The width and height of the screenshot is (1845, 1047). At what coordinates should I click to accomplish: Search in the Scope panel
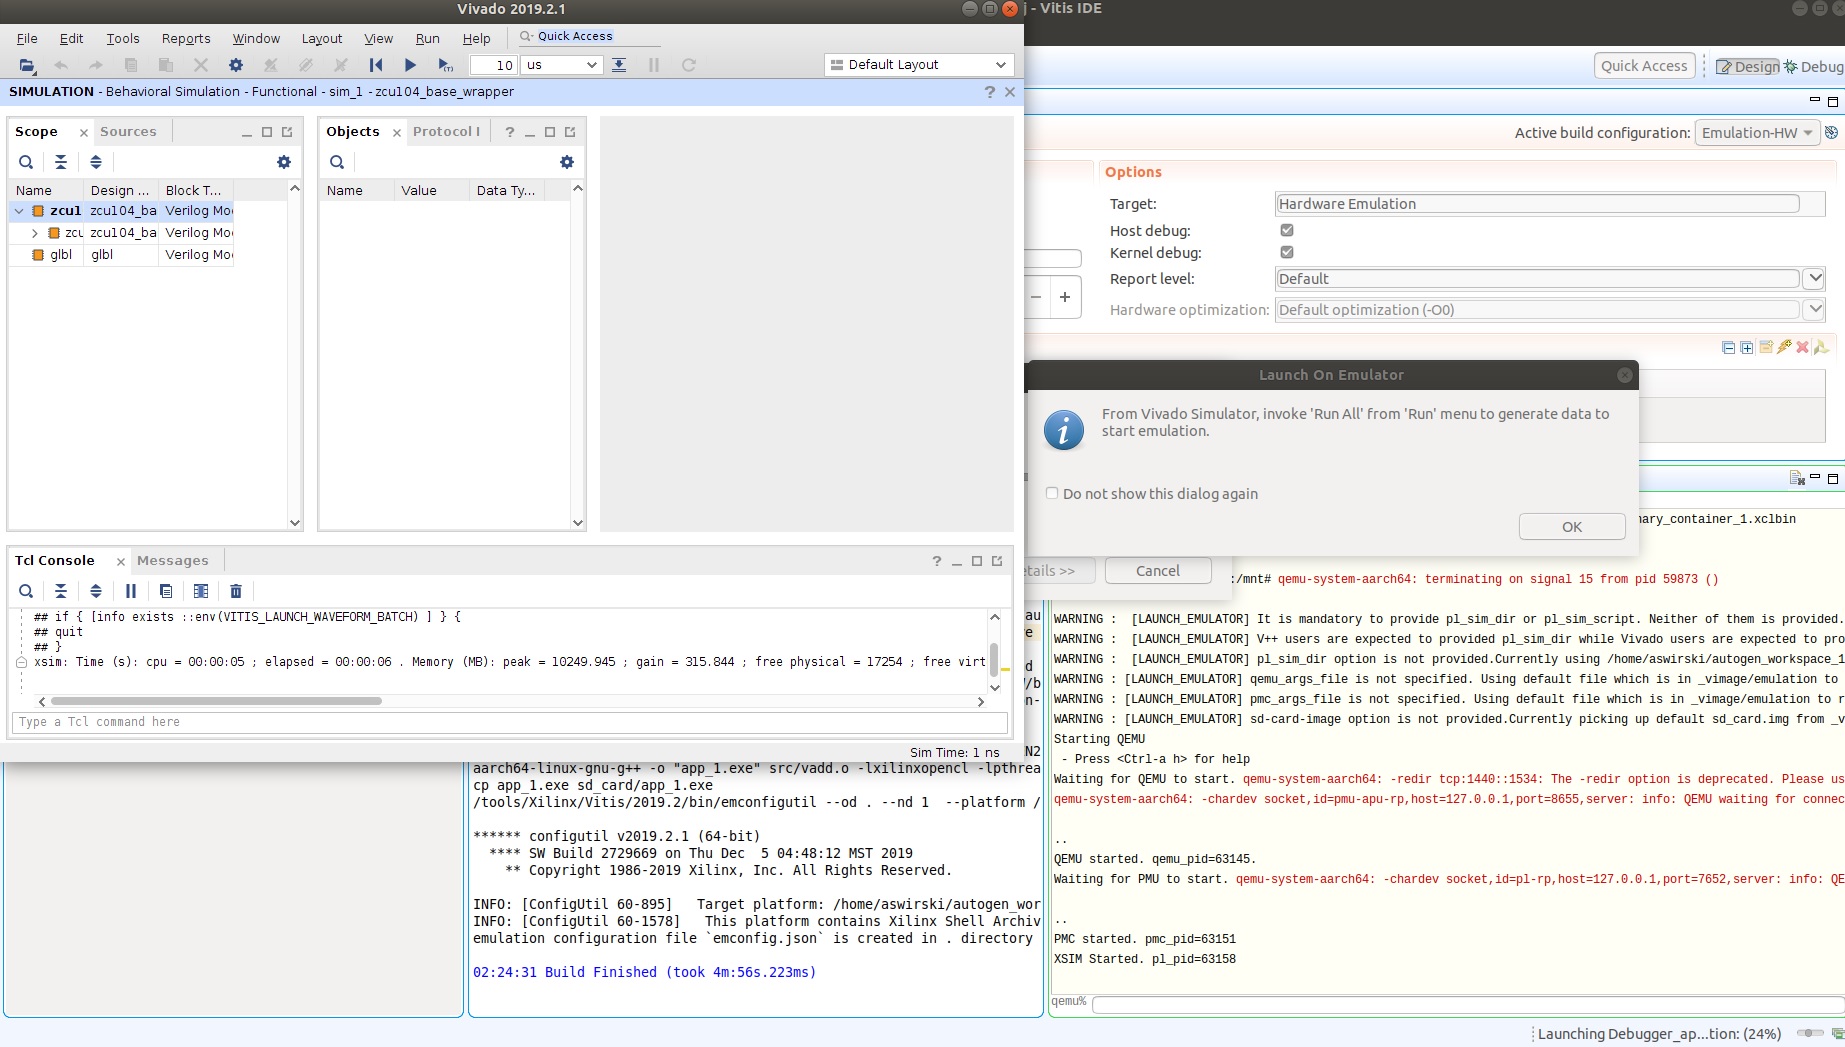26,162
